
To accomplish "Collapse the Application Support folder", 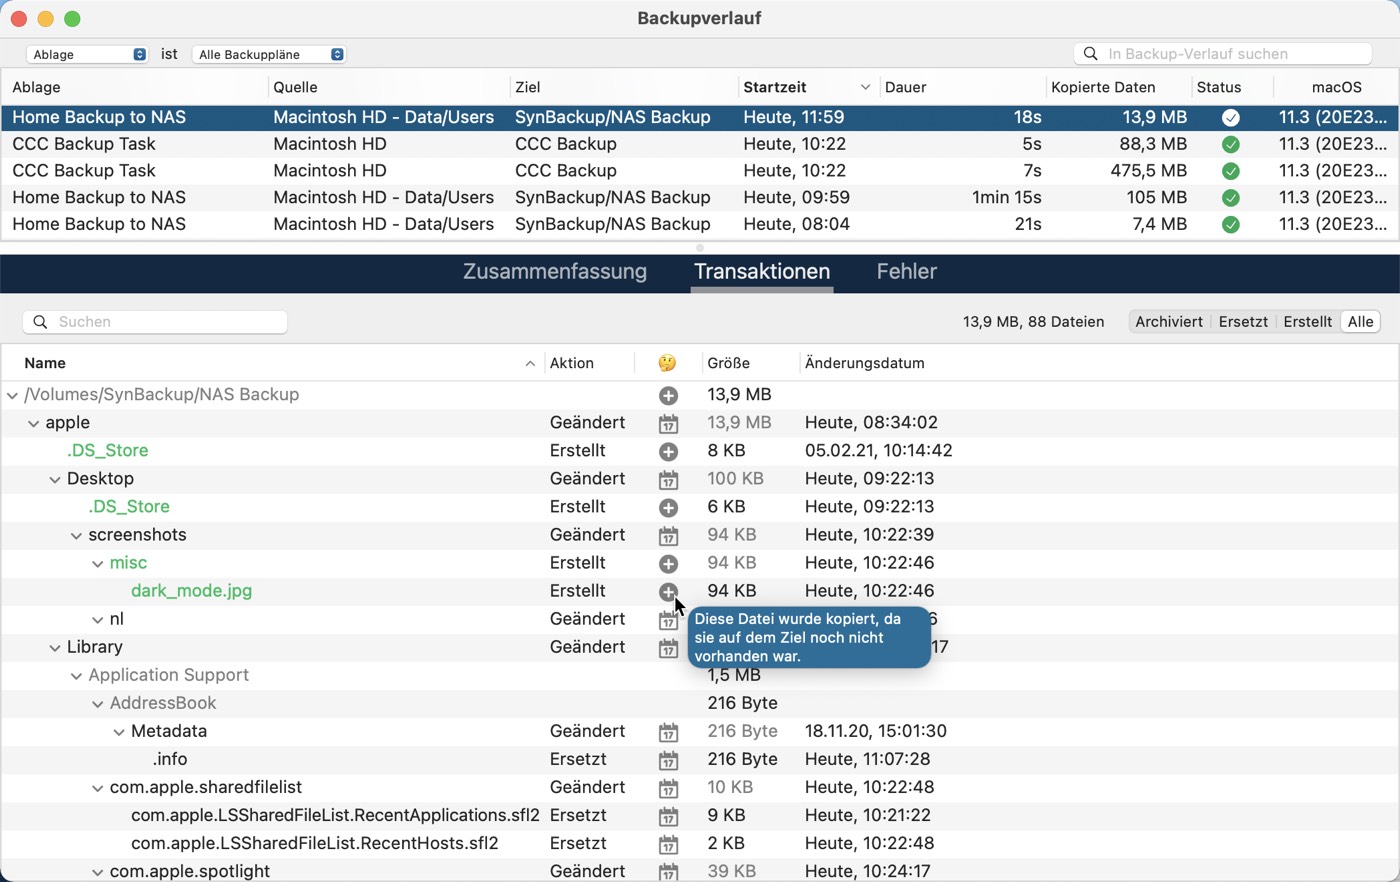I will [x=76, y=675].
